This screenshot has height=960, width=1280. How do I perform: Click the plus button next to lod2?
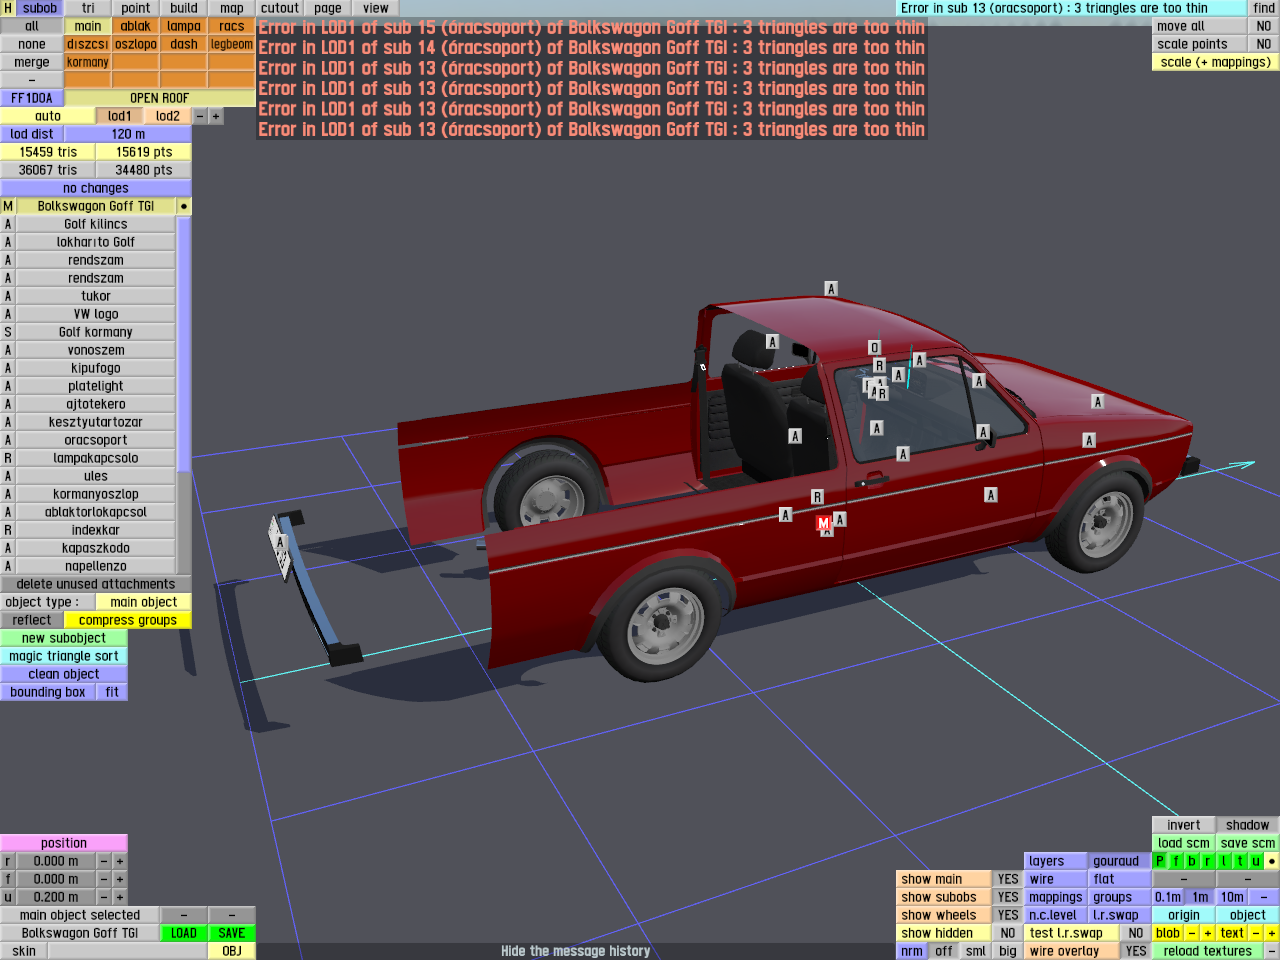tap(216, 116)
